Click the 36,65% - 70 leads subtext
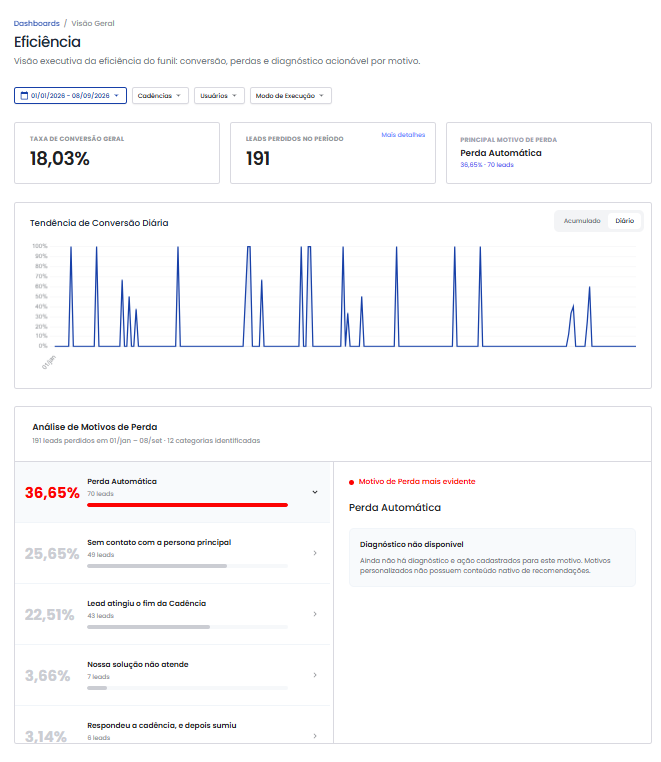Screen dimensions: 661x762 point(487,165)
